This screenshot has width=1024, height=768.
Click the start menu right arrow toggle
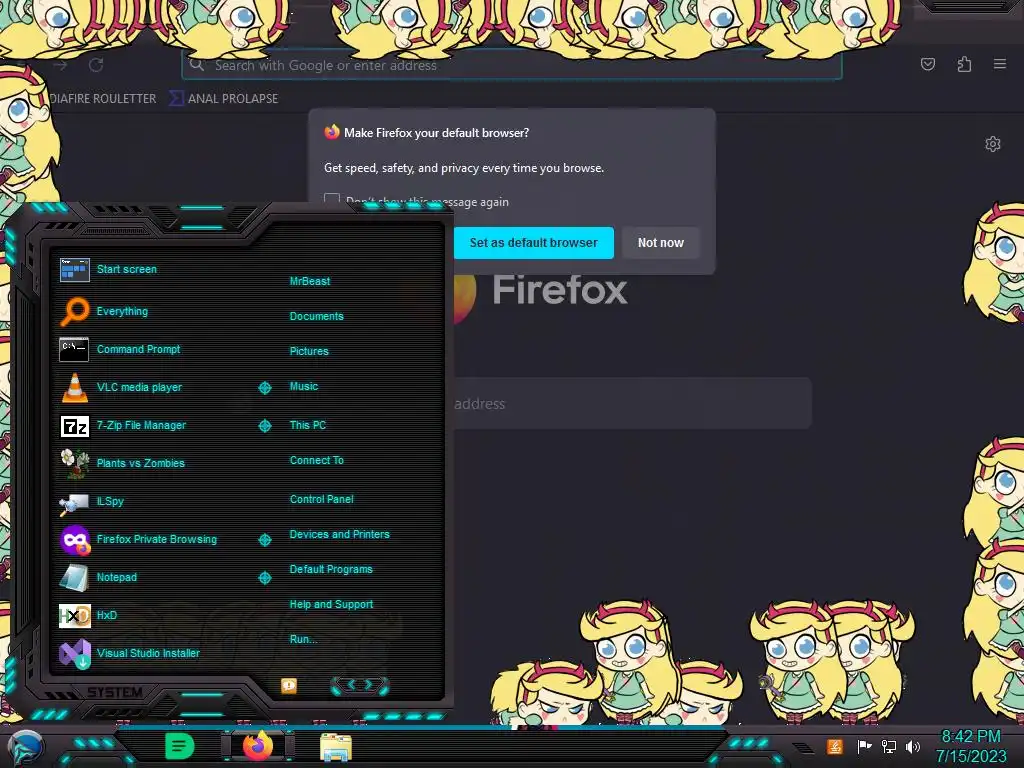tap(368, 684)
